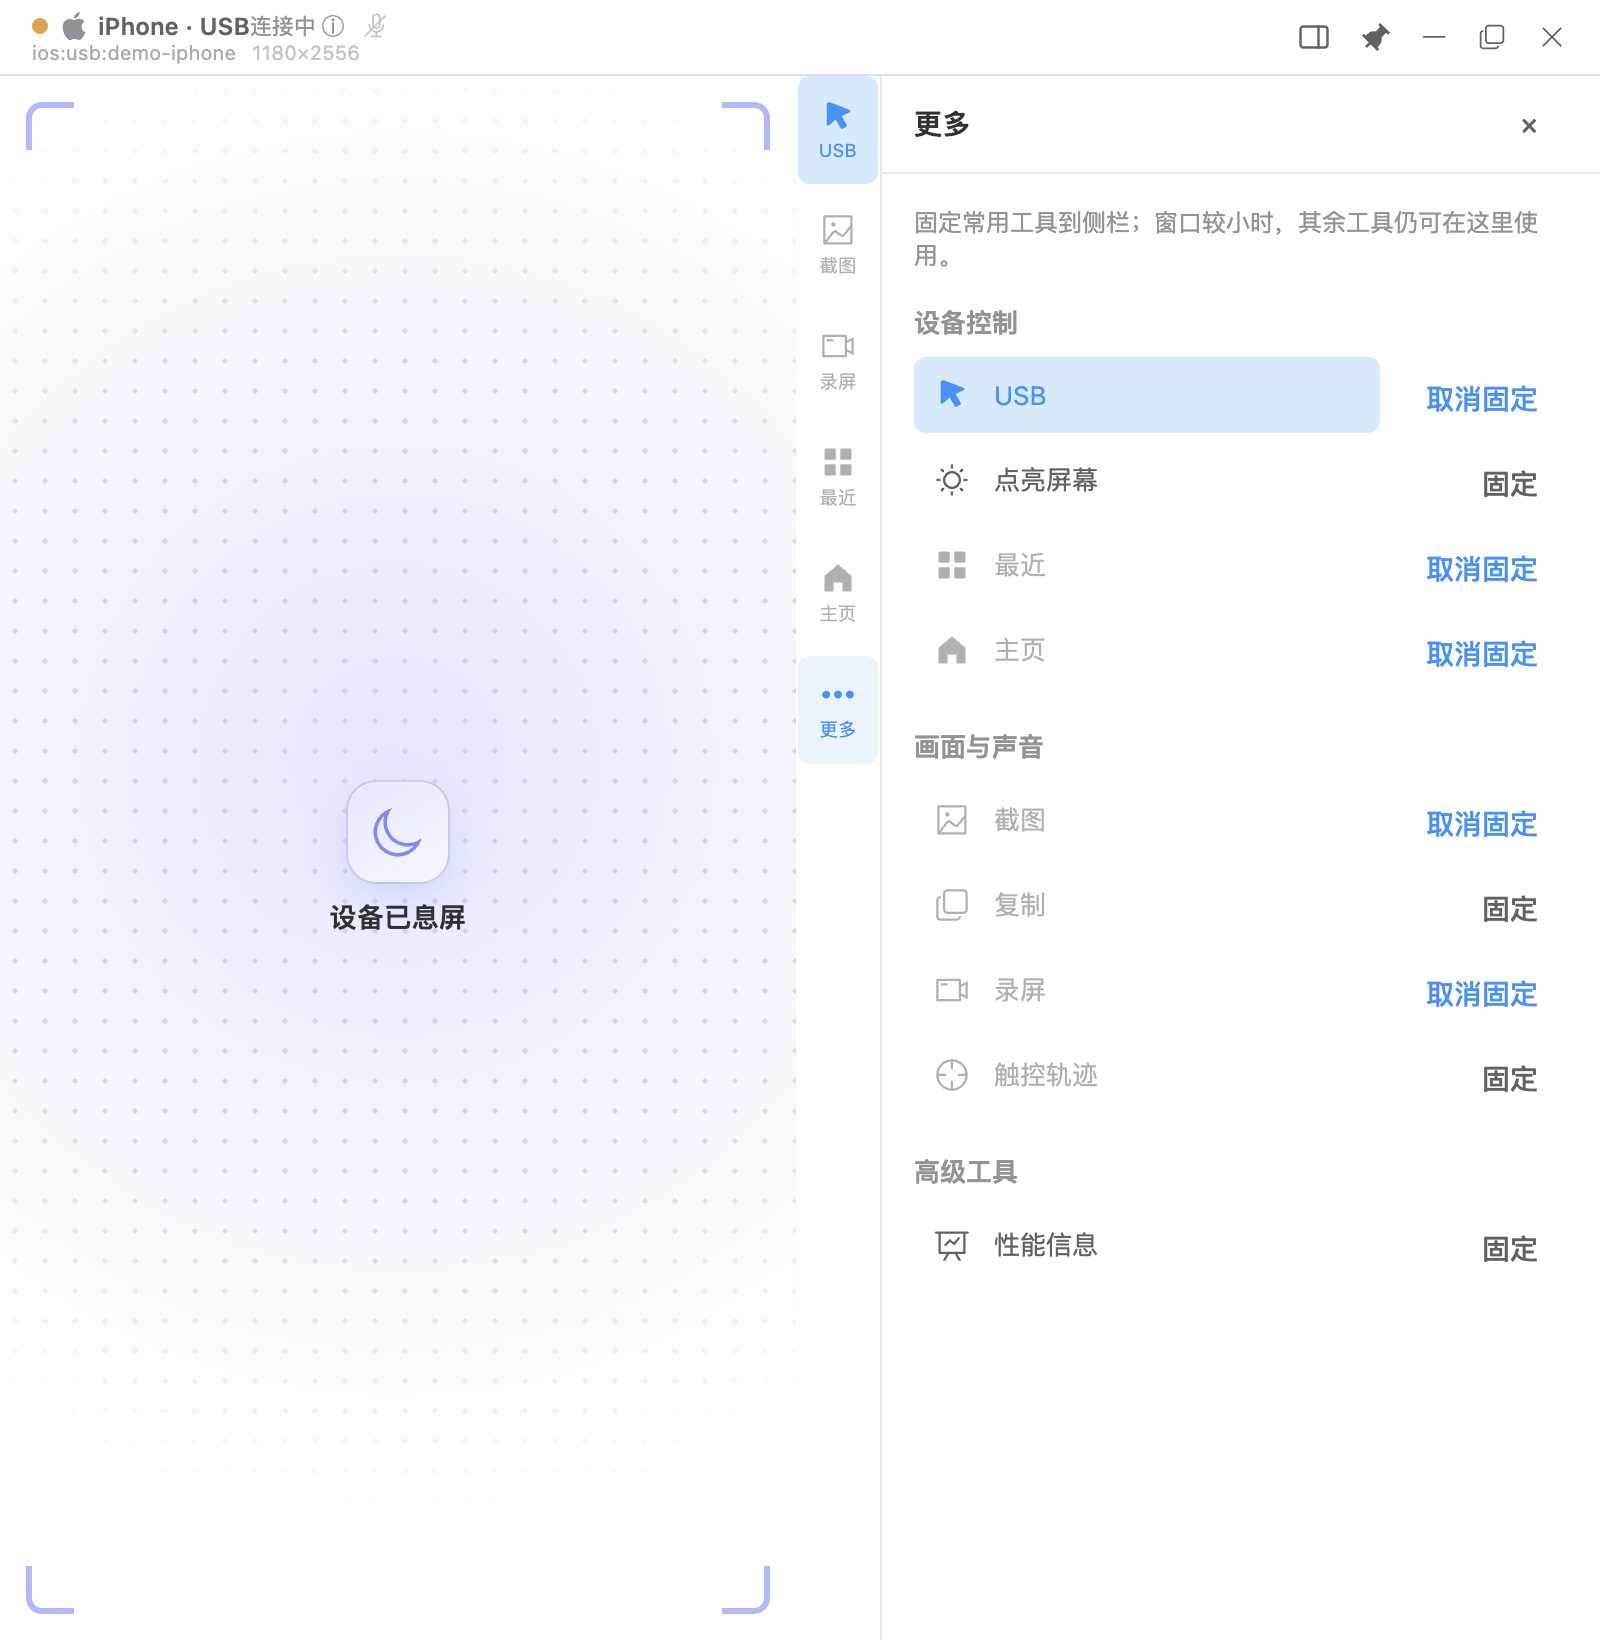Click the 主页 row in the panel

pos(1147,650)
